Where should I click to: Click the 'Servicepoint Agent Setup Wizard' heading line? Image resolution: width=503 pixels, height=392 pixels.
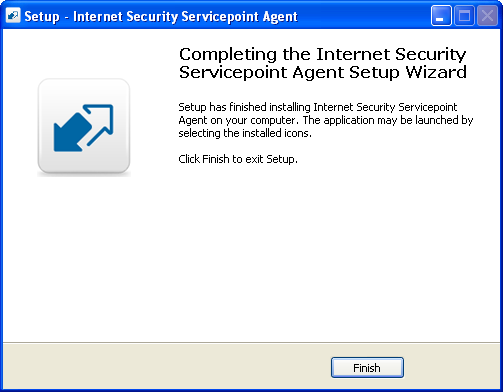point(323,72)
